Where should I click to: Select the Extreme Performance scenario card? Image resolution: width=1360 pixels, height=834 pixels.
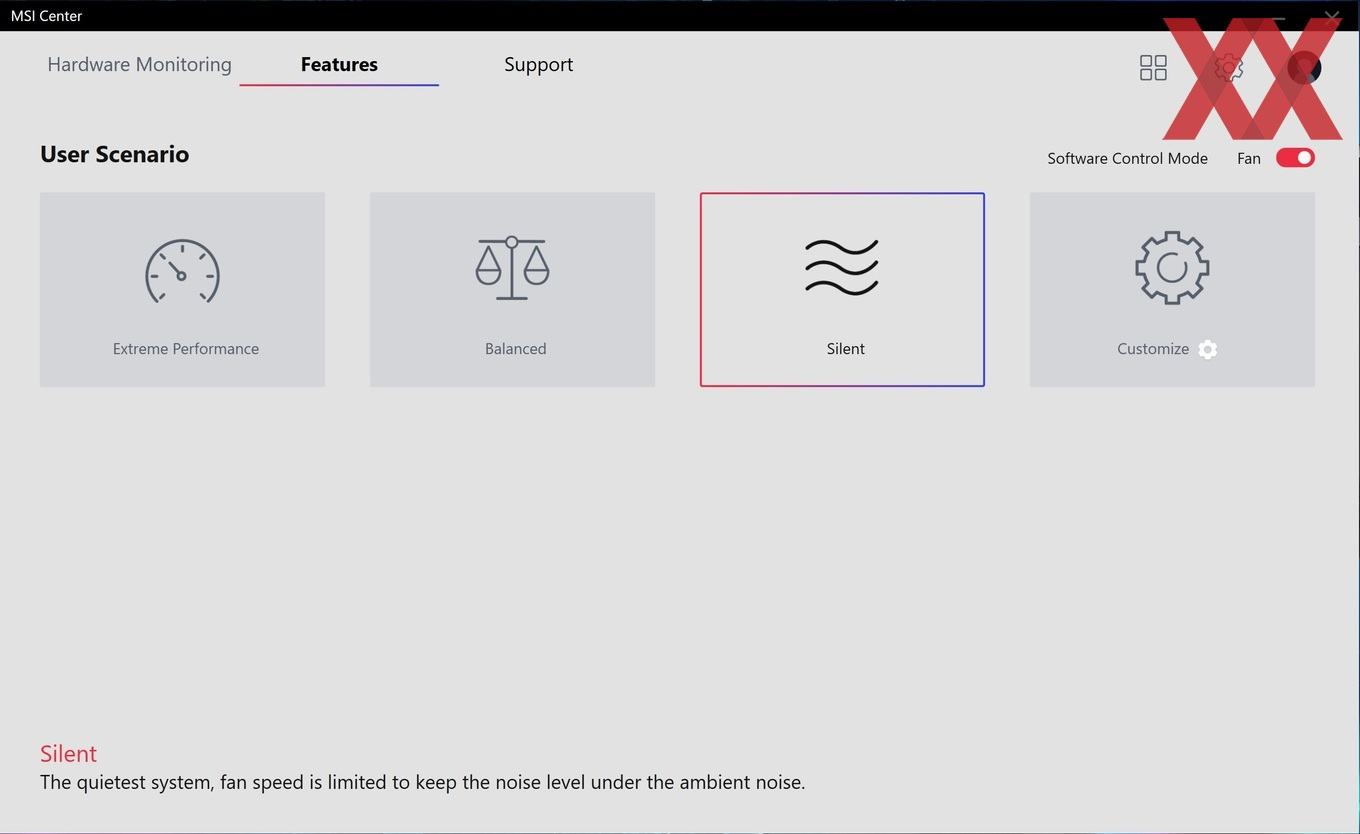[182, 289]
